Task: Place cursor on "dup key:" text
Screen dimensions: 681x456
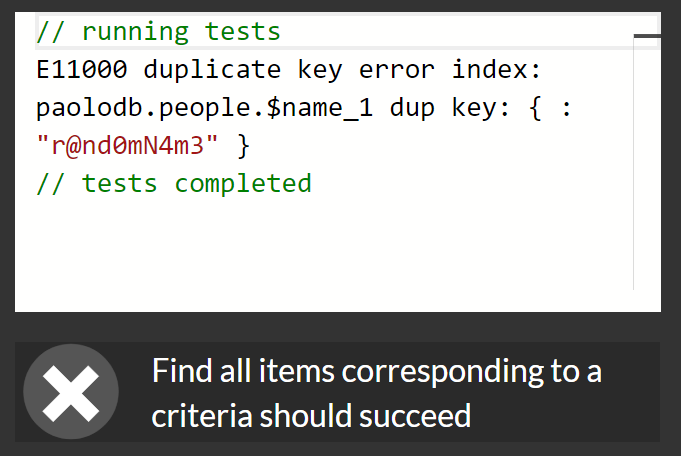Action: pyautogui.click(x=450, y=108)
